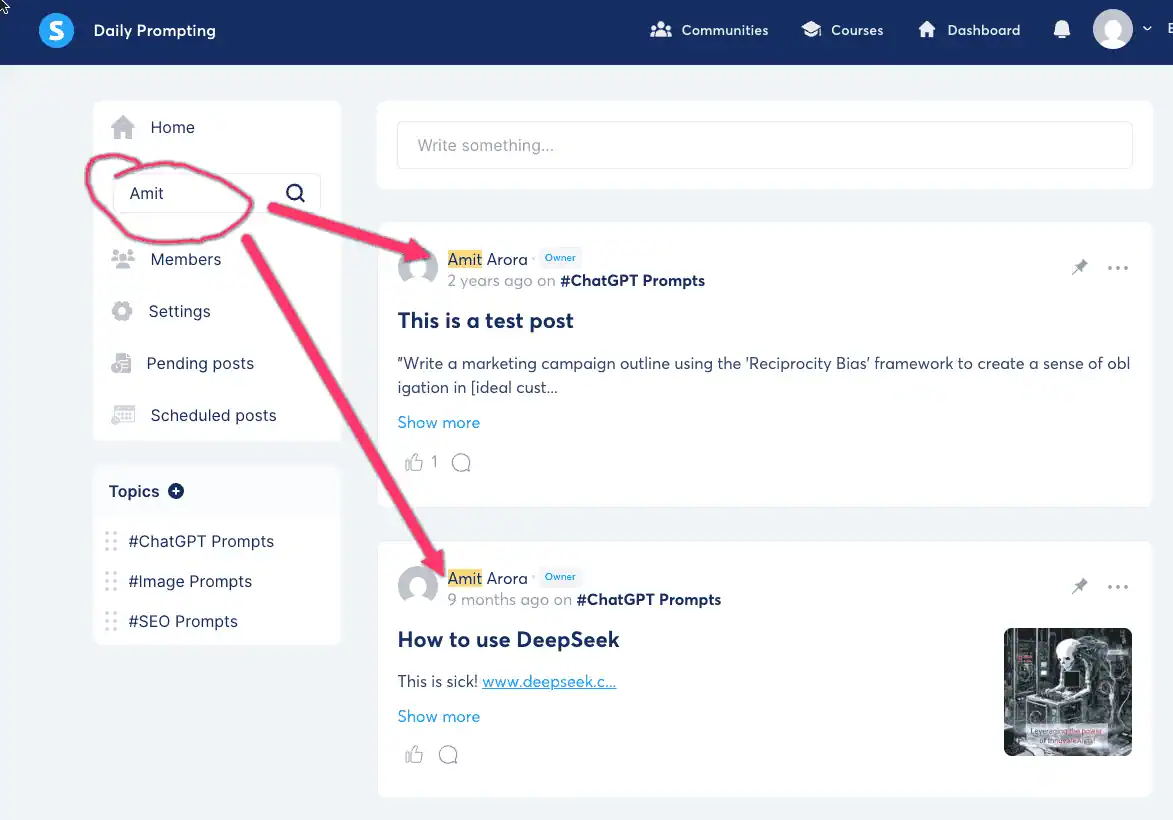Click the 'Write something...' field
The width and height of the screenshot is (1173, 820).
pos(765,145)
